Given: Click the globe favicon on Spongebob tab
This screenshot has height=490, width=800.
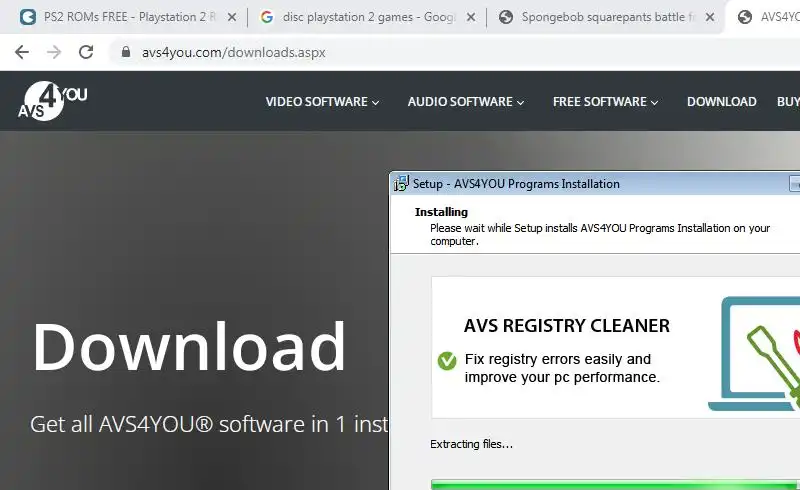Looking at the screenshot, I should (506, 17).
